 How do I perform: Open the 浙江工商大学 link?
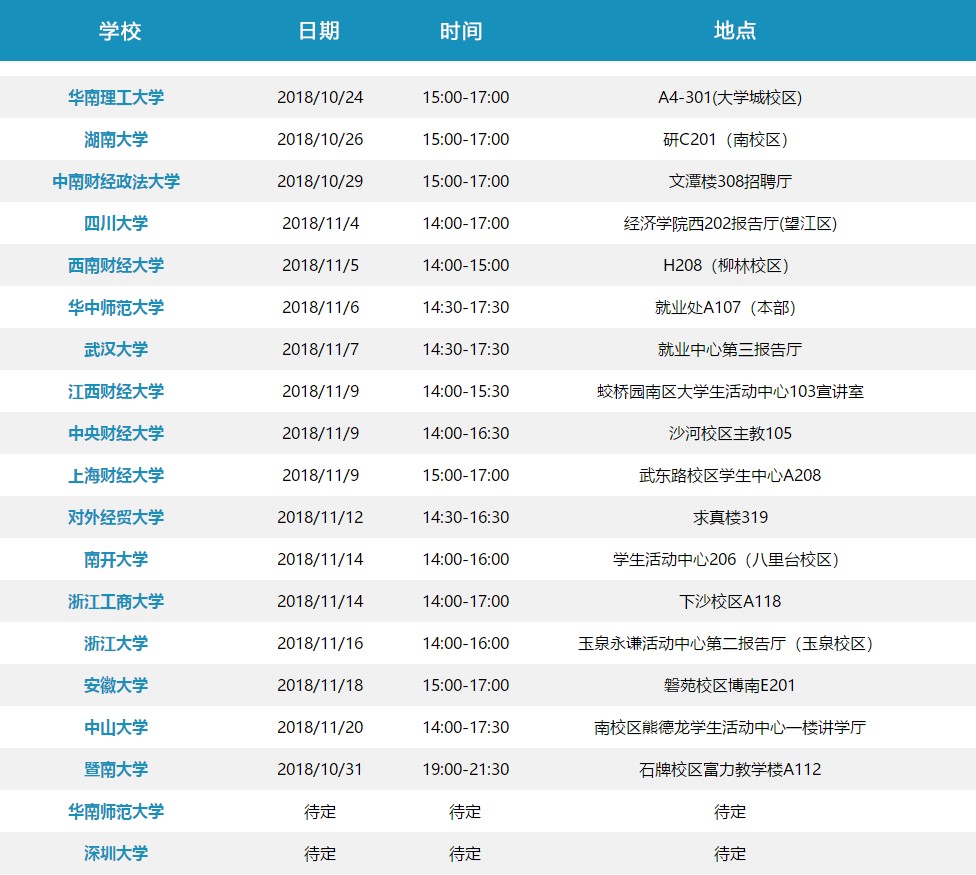click(116, 601)
